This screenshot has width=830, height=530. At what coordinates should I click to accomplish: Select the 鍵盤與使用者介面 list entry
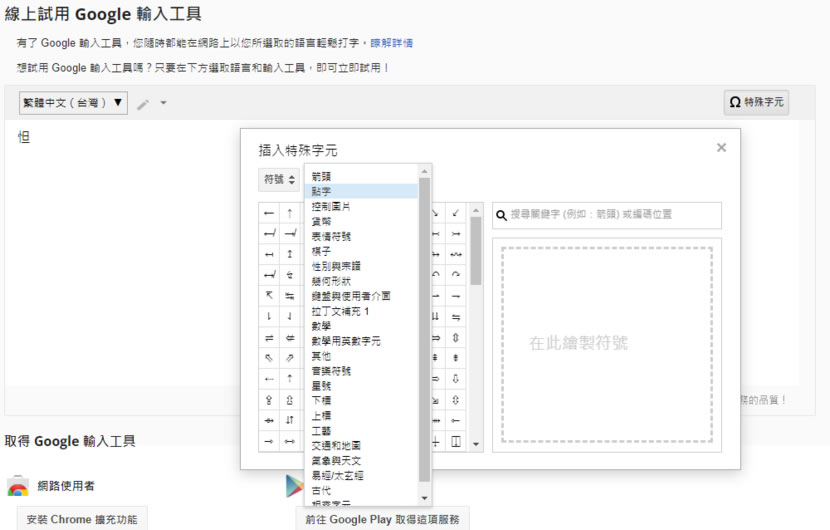[361, 296]
